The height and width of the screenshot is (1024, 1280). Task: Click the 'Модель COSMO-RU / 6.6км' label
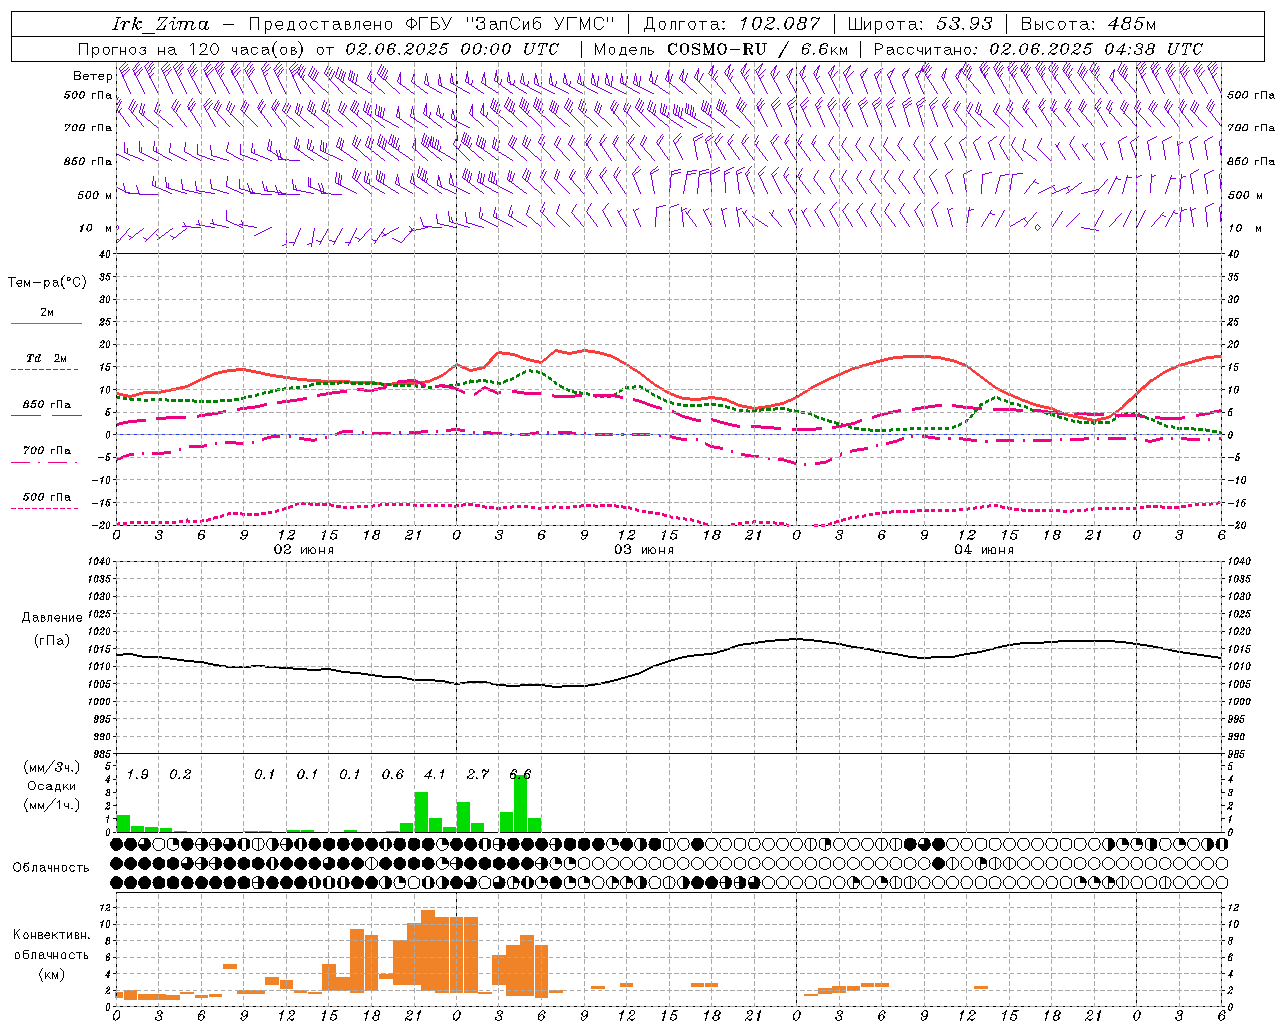click(721, 49)
